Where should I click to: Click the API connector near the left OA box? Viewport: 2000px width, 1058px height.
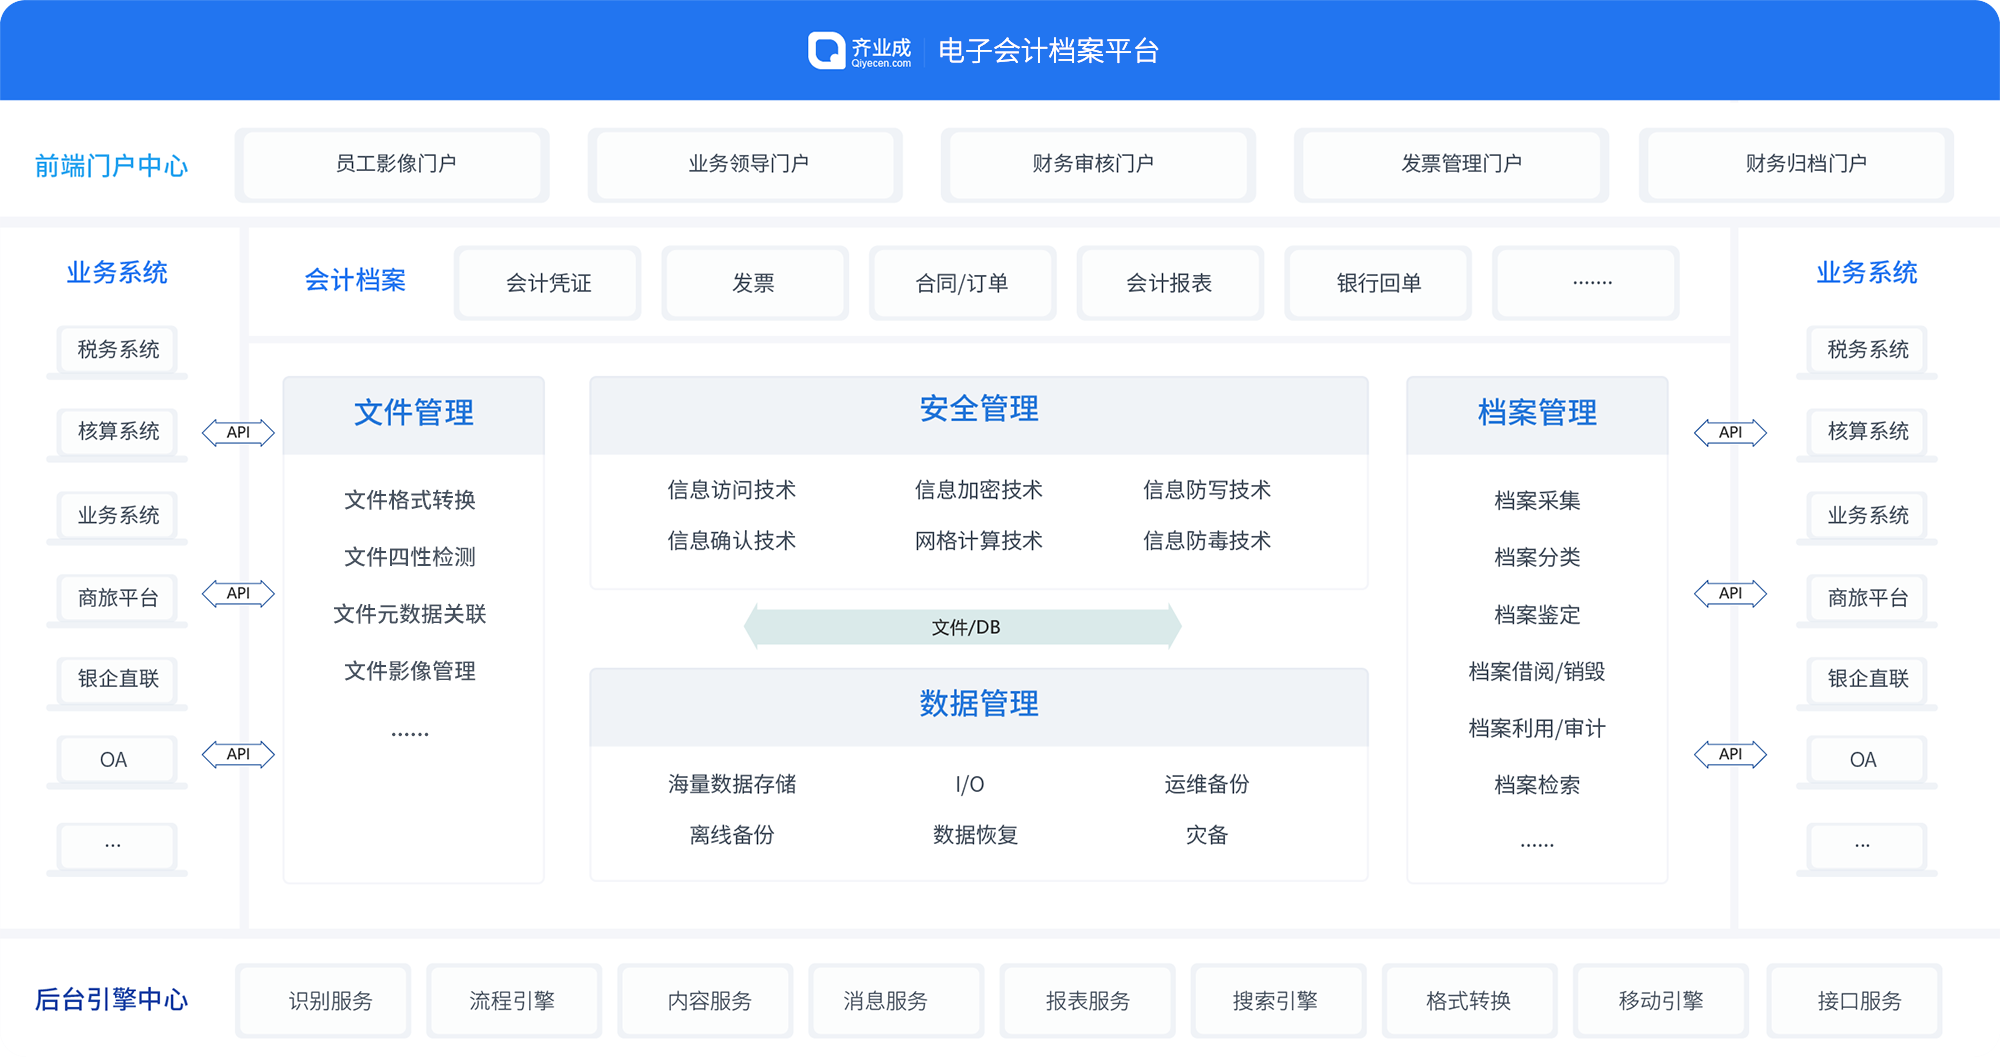tap(239, 754)
